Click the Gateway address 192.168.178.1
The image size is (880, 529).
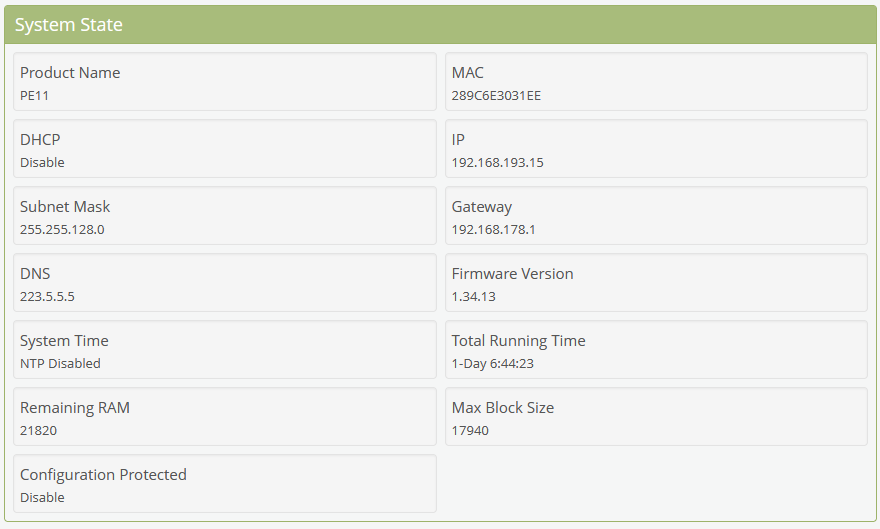493,230
